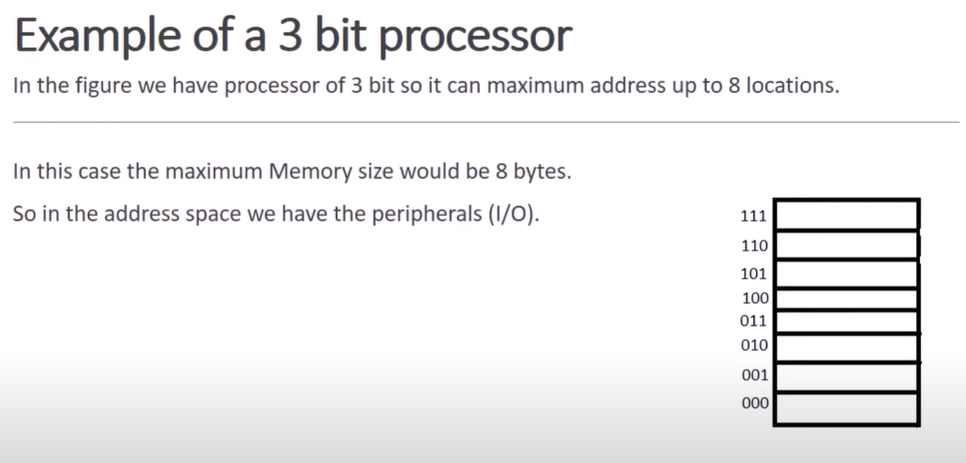This screenshot has width=966, height=463.
Task: Select the 011 address label
Action: 753,321
